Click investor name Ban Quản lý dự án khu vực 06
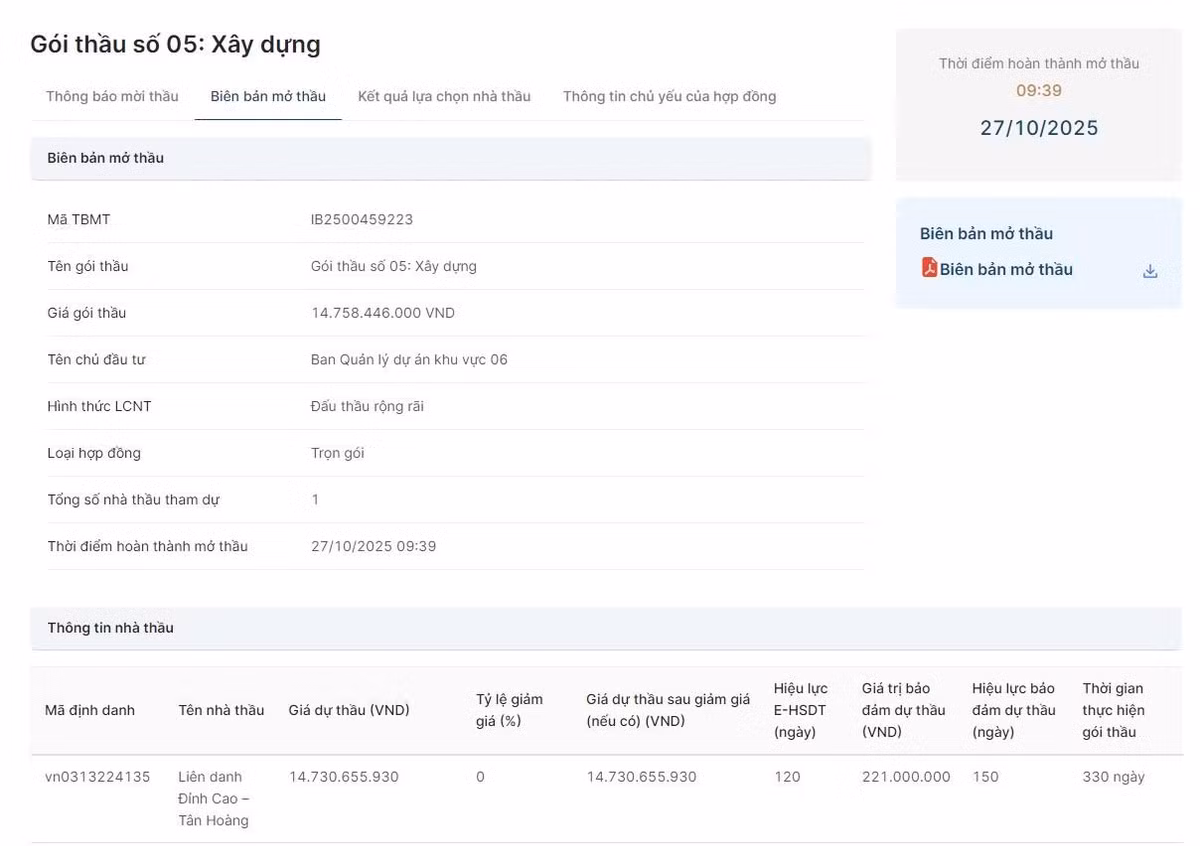Viewport: 1200px width, 846px height. click(409, 359)
